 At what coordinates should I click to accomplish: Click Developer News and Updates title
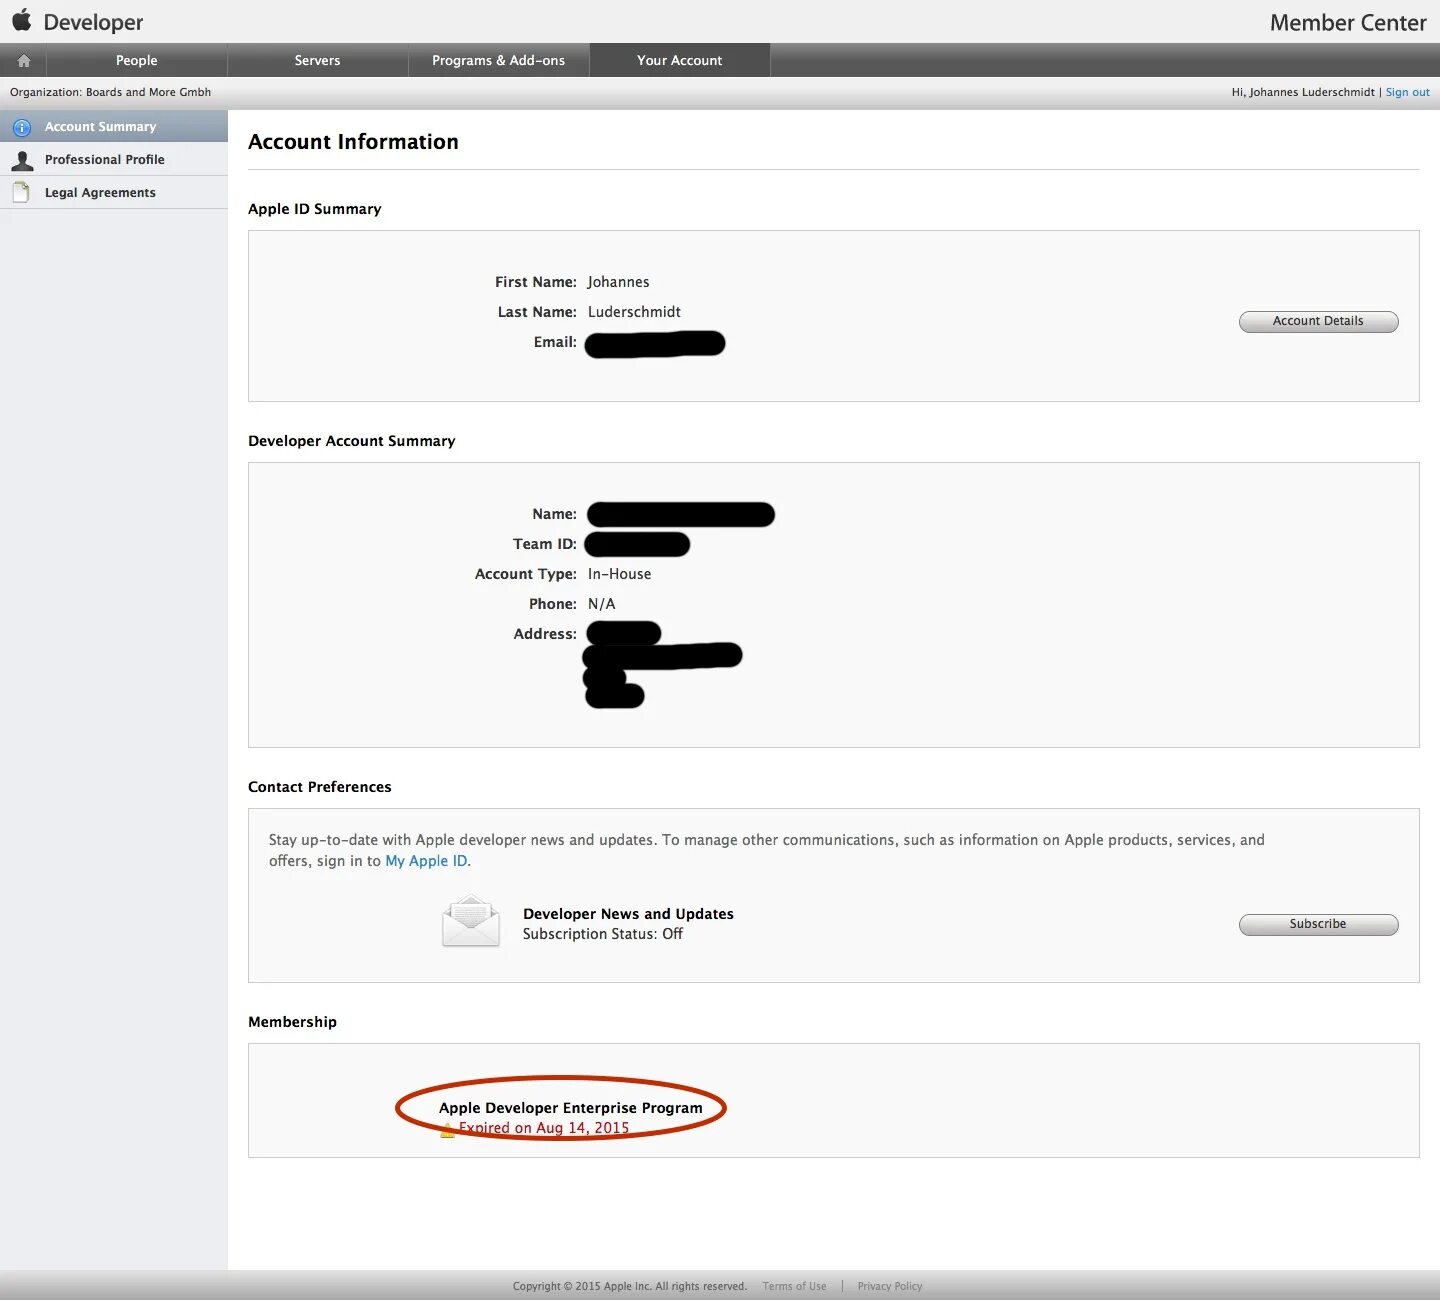point(628,914)
